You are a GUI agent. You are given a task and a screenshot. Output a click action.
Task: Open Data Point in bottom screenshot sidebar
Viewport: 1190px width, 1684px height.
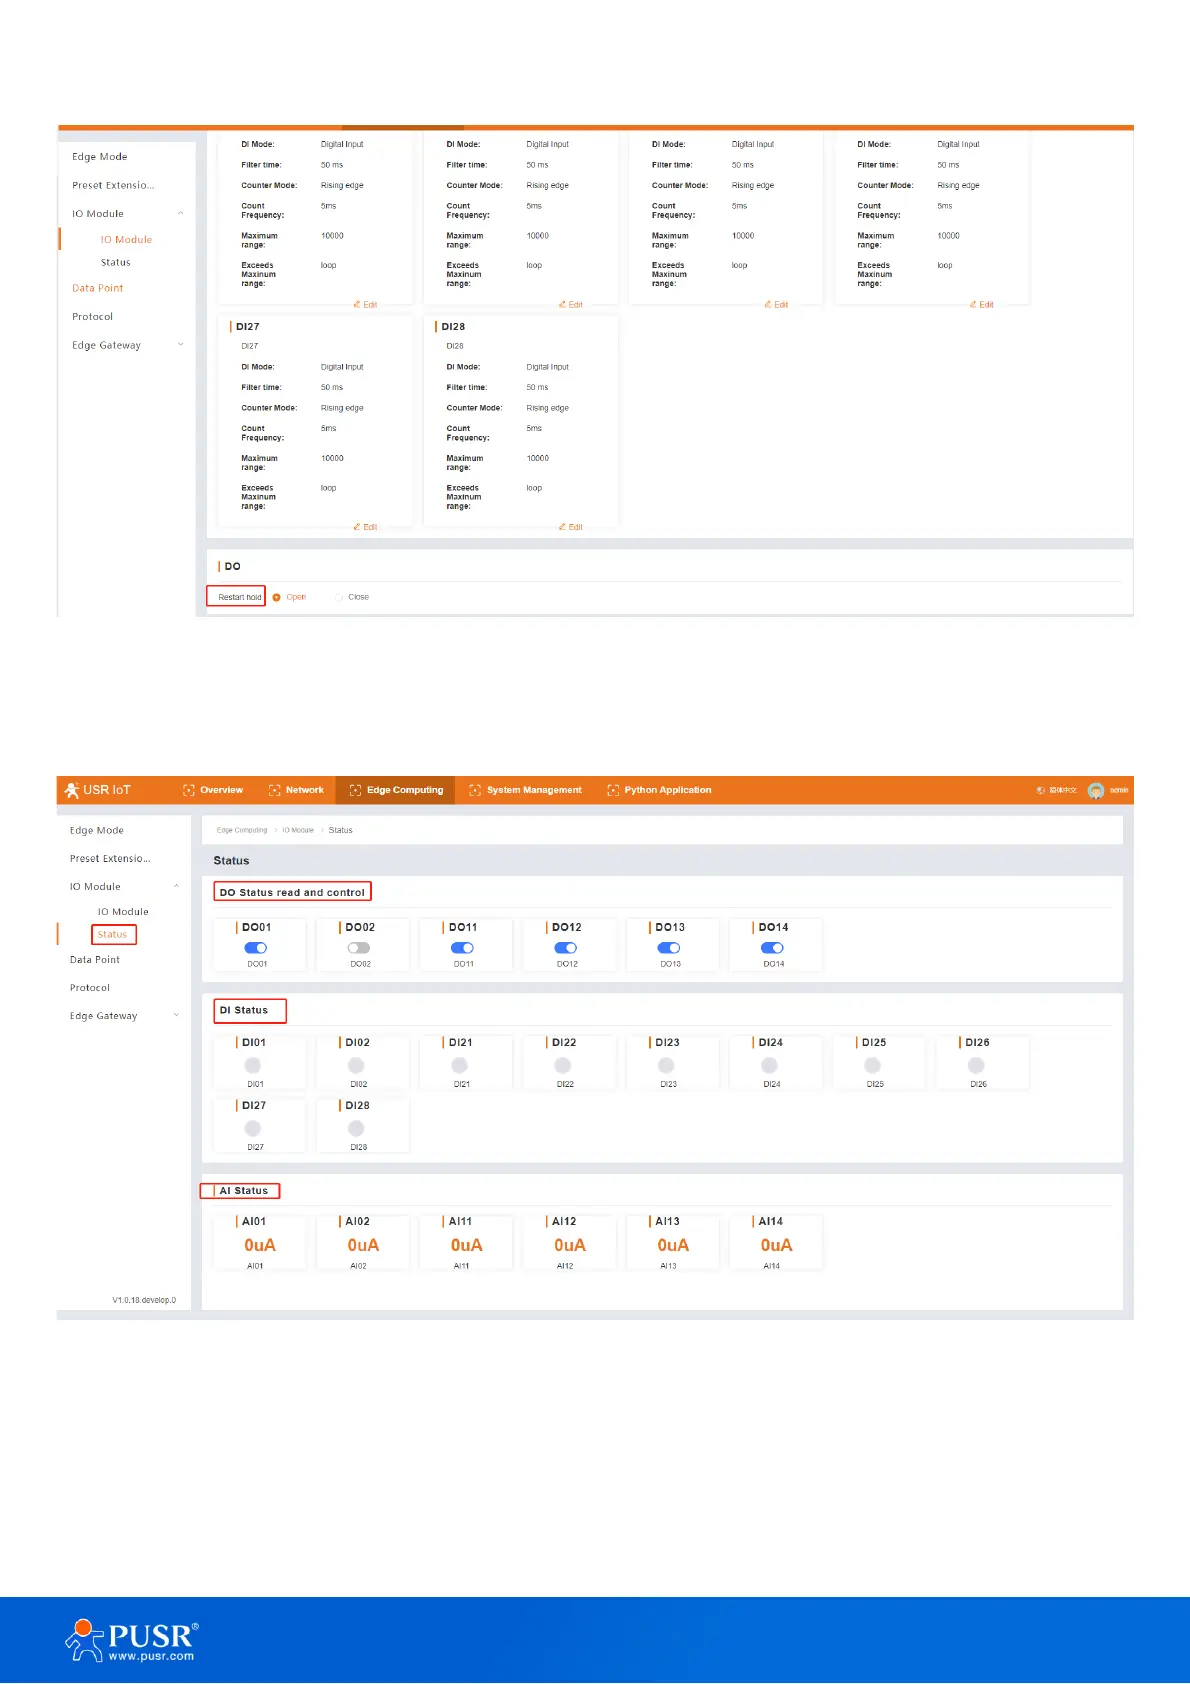pyautogui.click(x=95, y=959)
